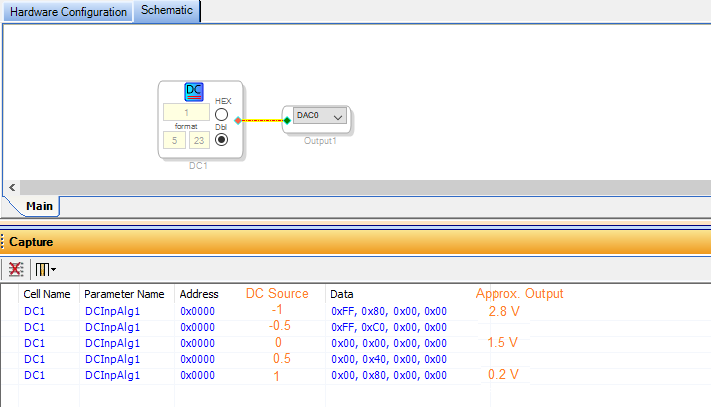Click the format field showing 5

click(x=174, y=141)
